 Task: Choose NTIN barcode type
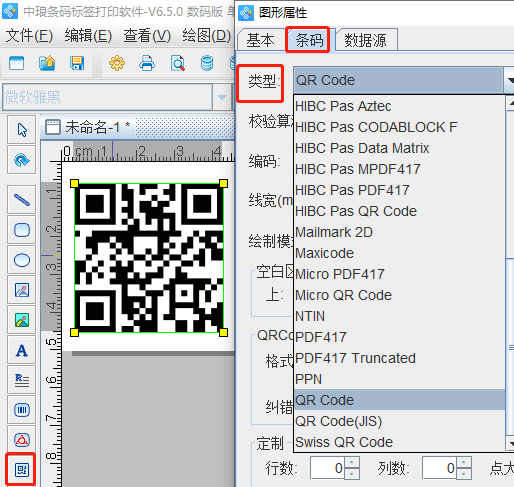(x=399, y=316)
